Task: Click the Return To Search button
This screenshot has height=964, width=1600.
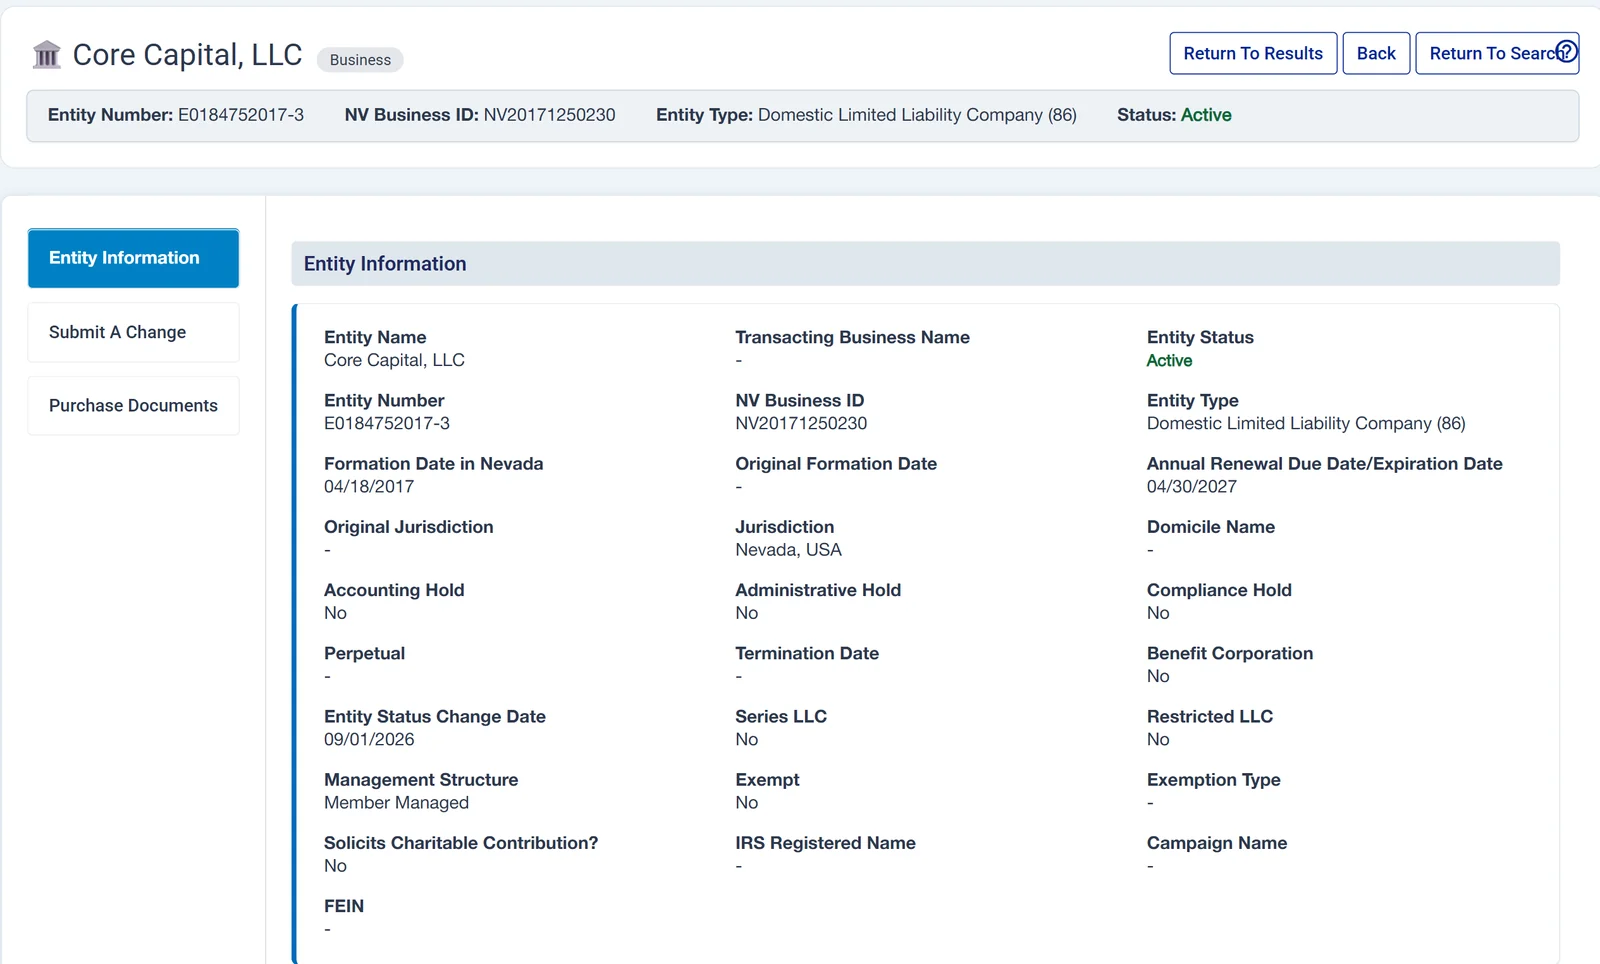Action: [x=1497, y=53]
